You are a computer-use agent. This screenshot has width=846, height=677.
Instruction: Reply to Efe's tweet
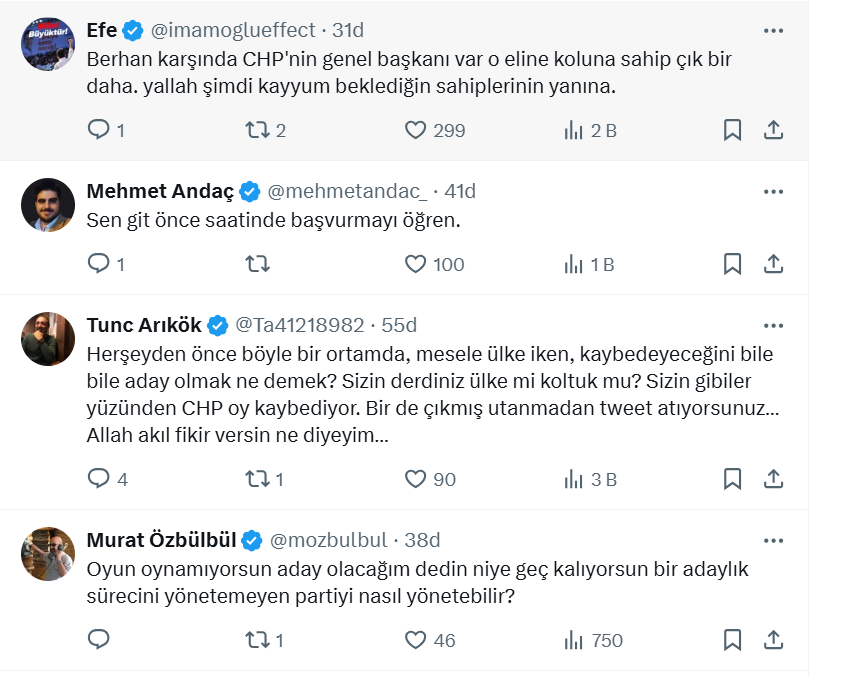99,130
